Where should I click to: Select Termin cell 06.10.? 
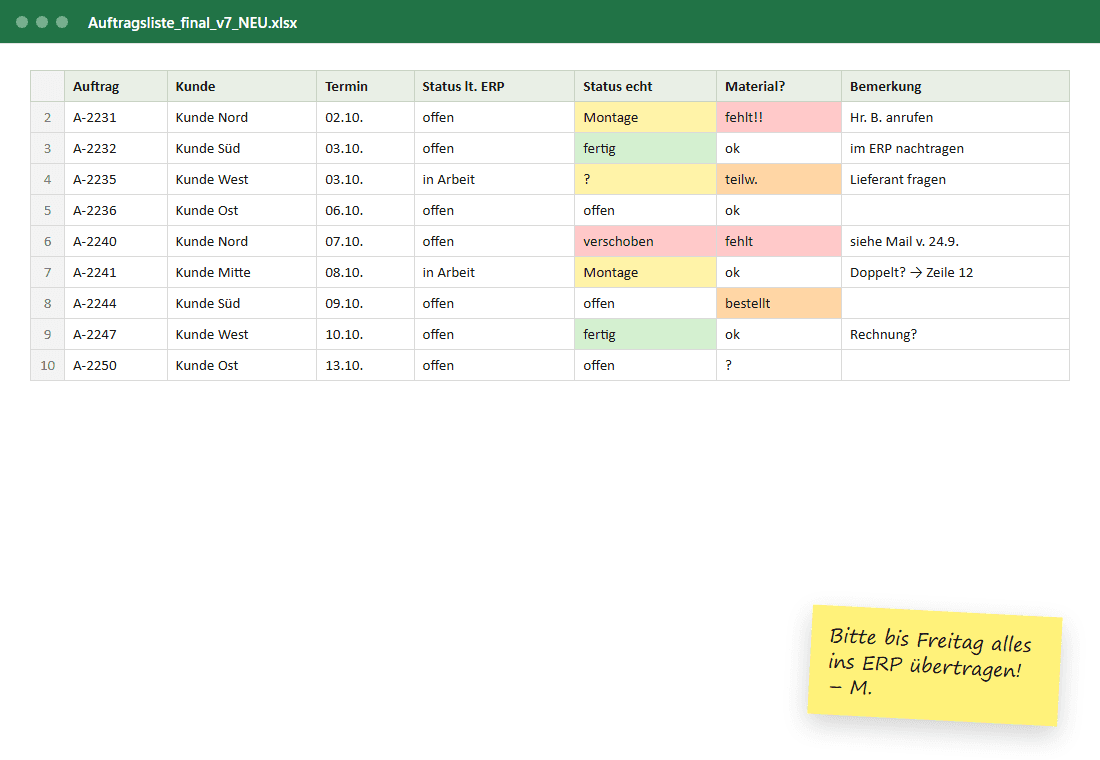pyautogui.click(x=365, y=211)
